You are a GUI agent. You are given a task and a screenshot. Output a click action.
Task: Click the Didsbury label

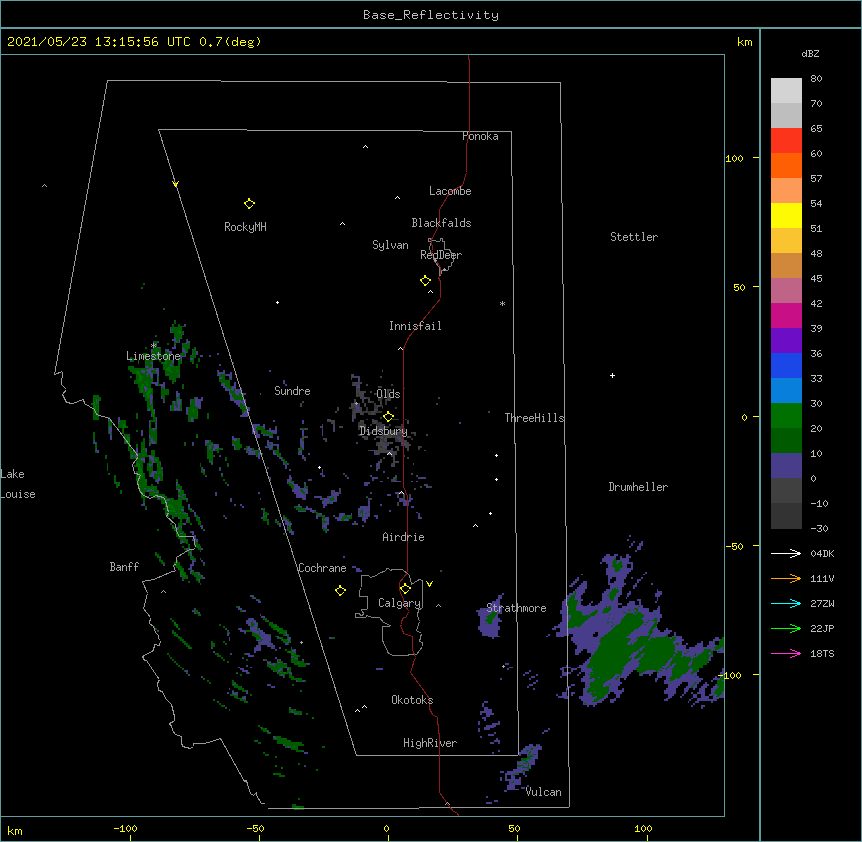[383, 431]
